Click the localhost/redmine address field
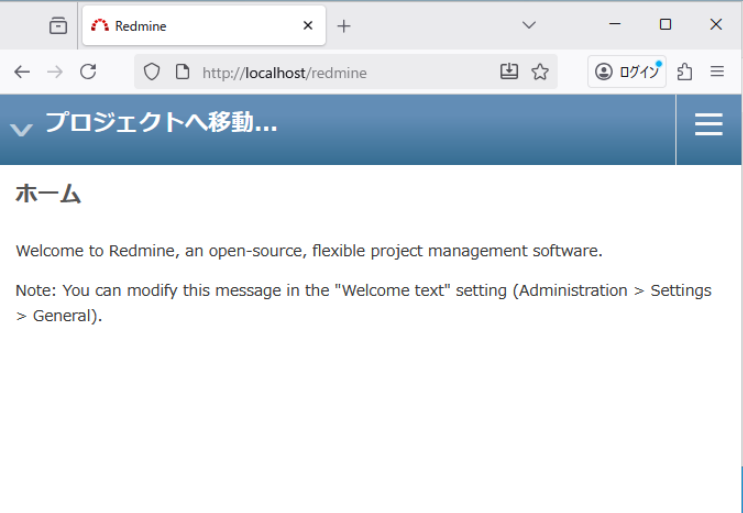The image size is (743, 513). tap(330, 72)
